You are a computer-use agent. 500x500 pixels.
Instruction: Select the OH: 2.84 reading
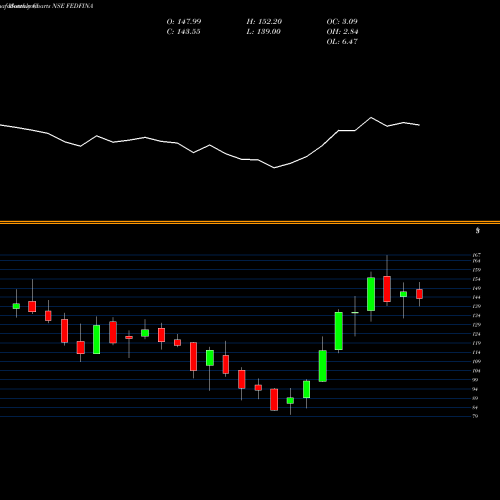(x=342, y=32)
